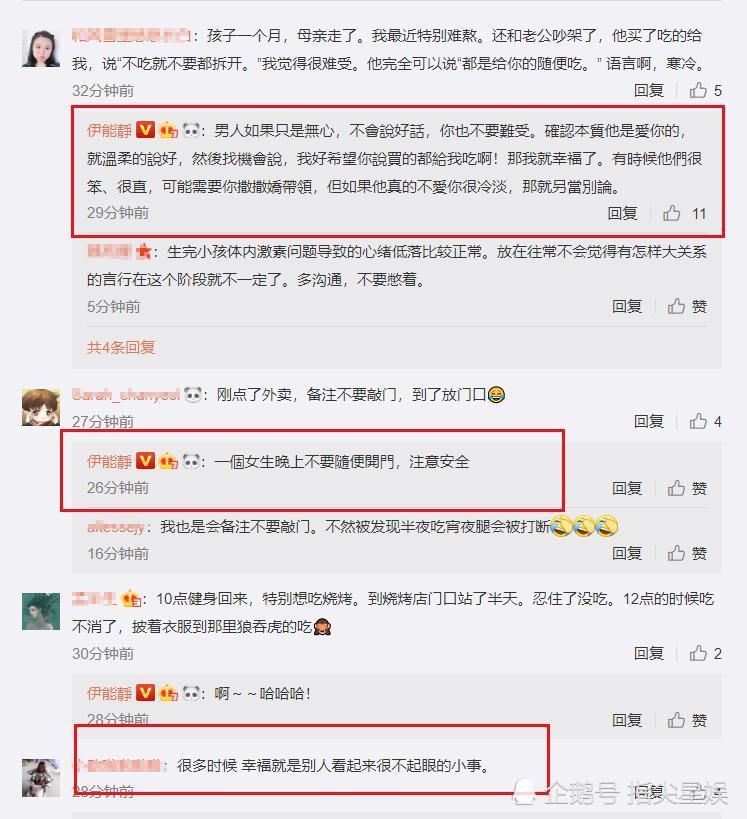View the first commenter's avatar photo
The image size is (747, 819).
point(41,48)
